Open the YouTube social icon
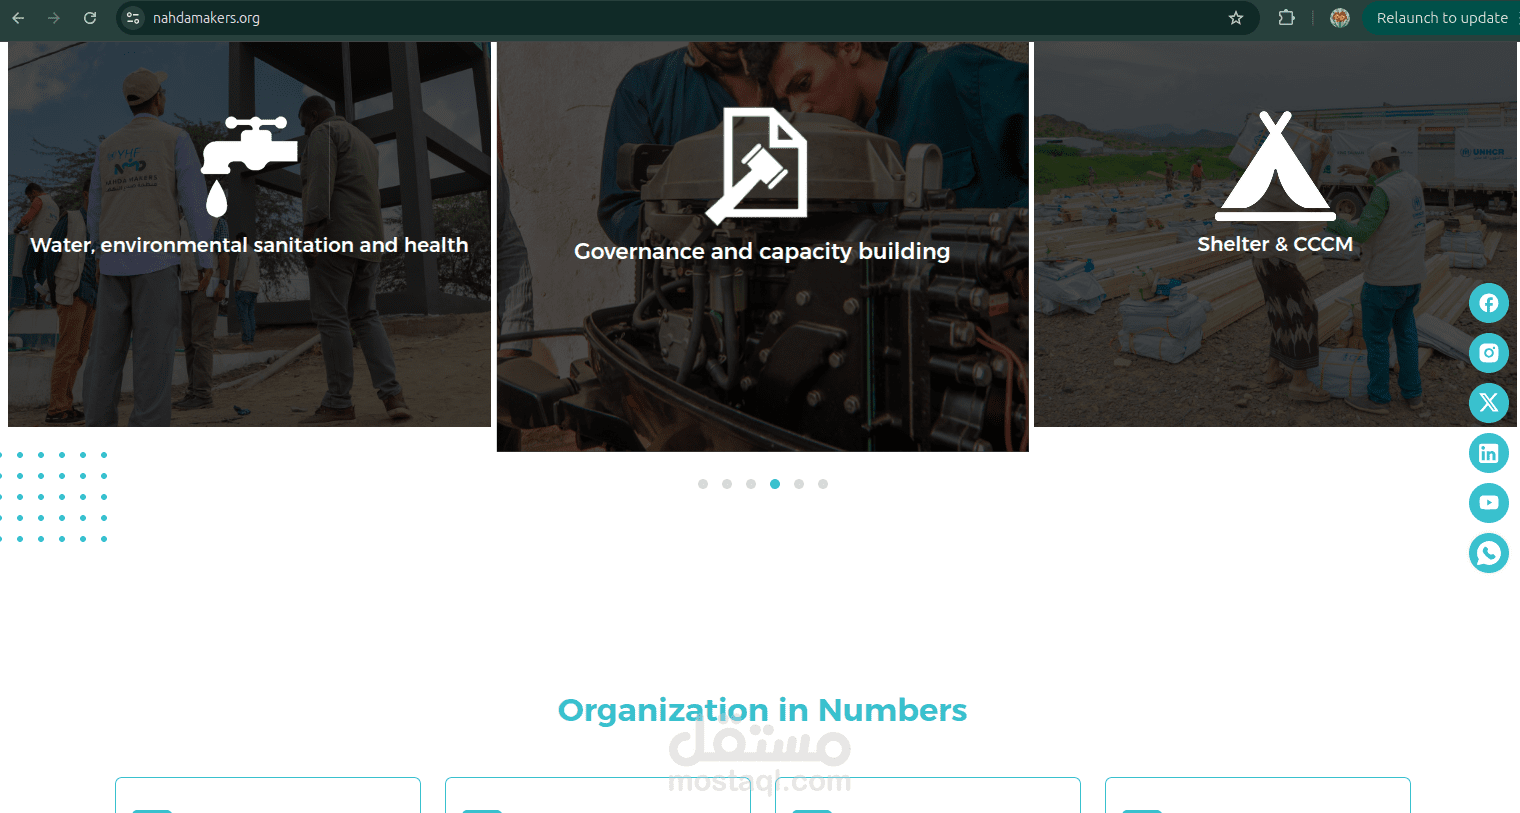The height and width of the screenshot is (813, 1520). coord(1489,503)
